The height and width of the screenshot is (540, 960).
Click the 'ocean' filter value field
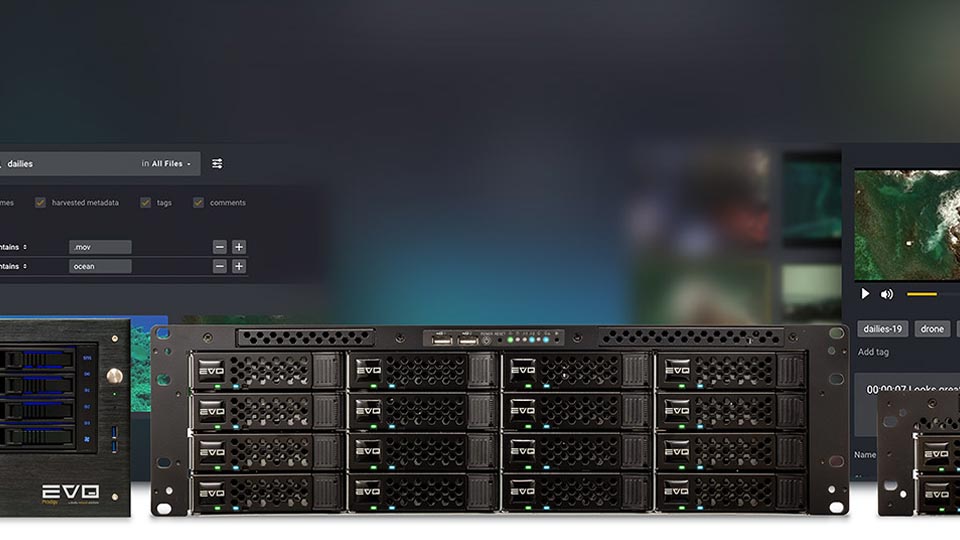click(x=100, y=266)
